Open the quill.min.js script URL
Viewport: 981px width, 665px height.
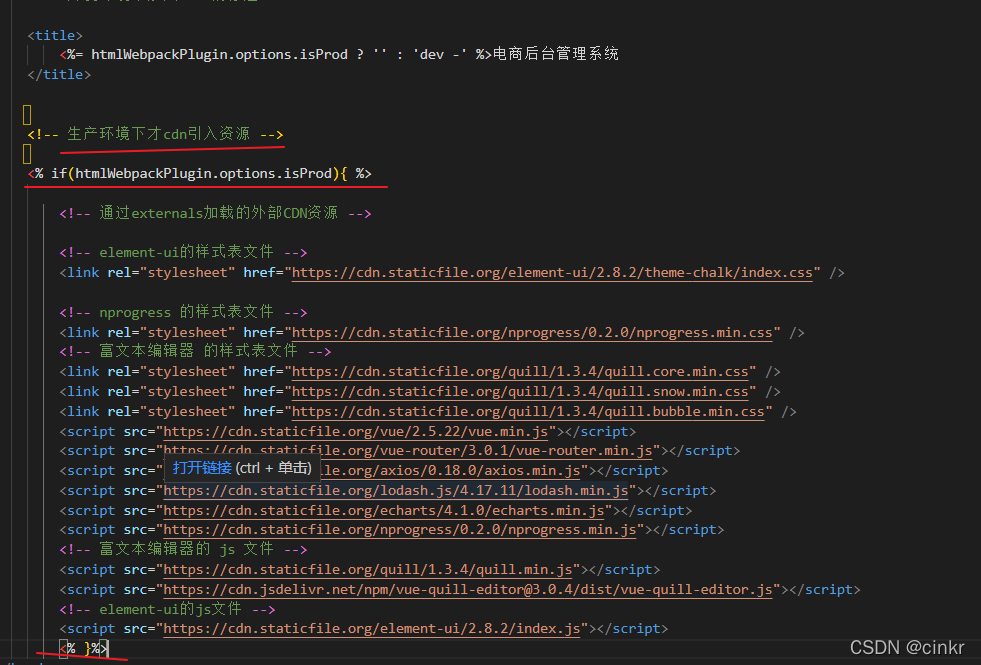coord(368,570)
